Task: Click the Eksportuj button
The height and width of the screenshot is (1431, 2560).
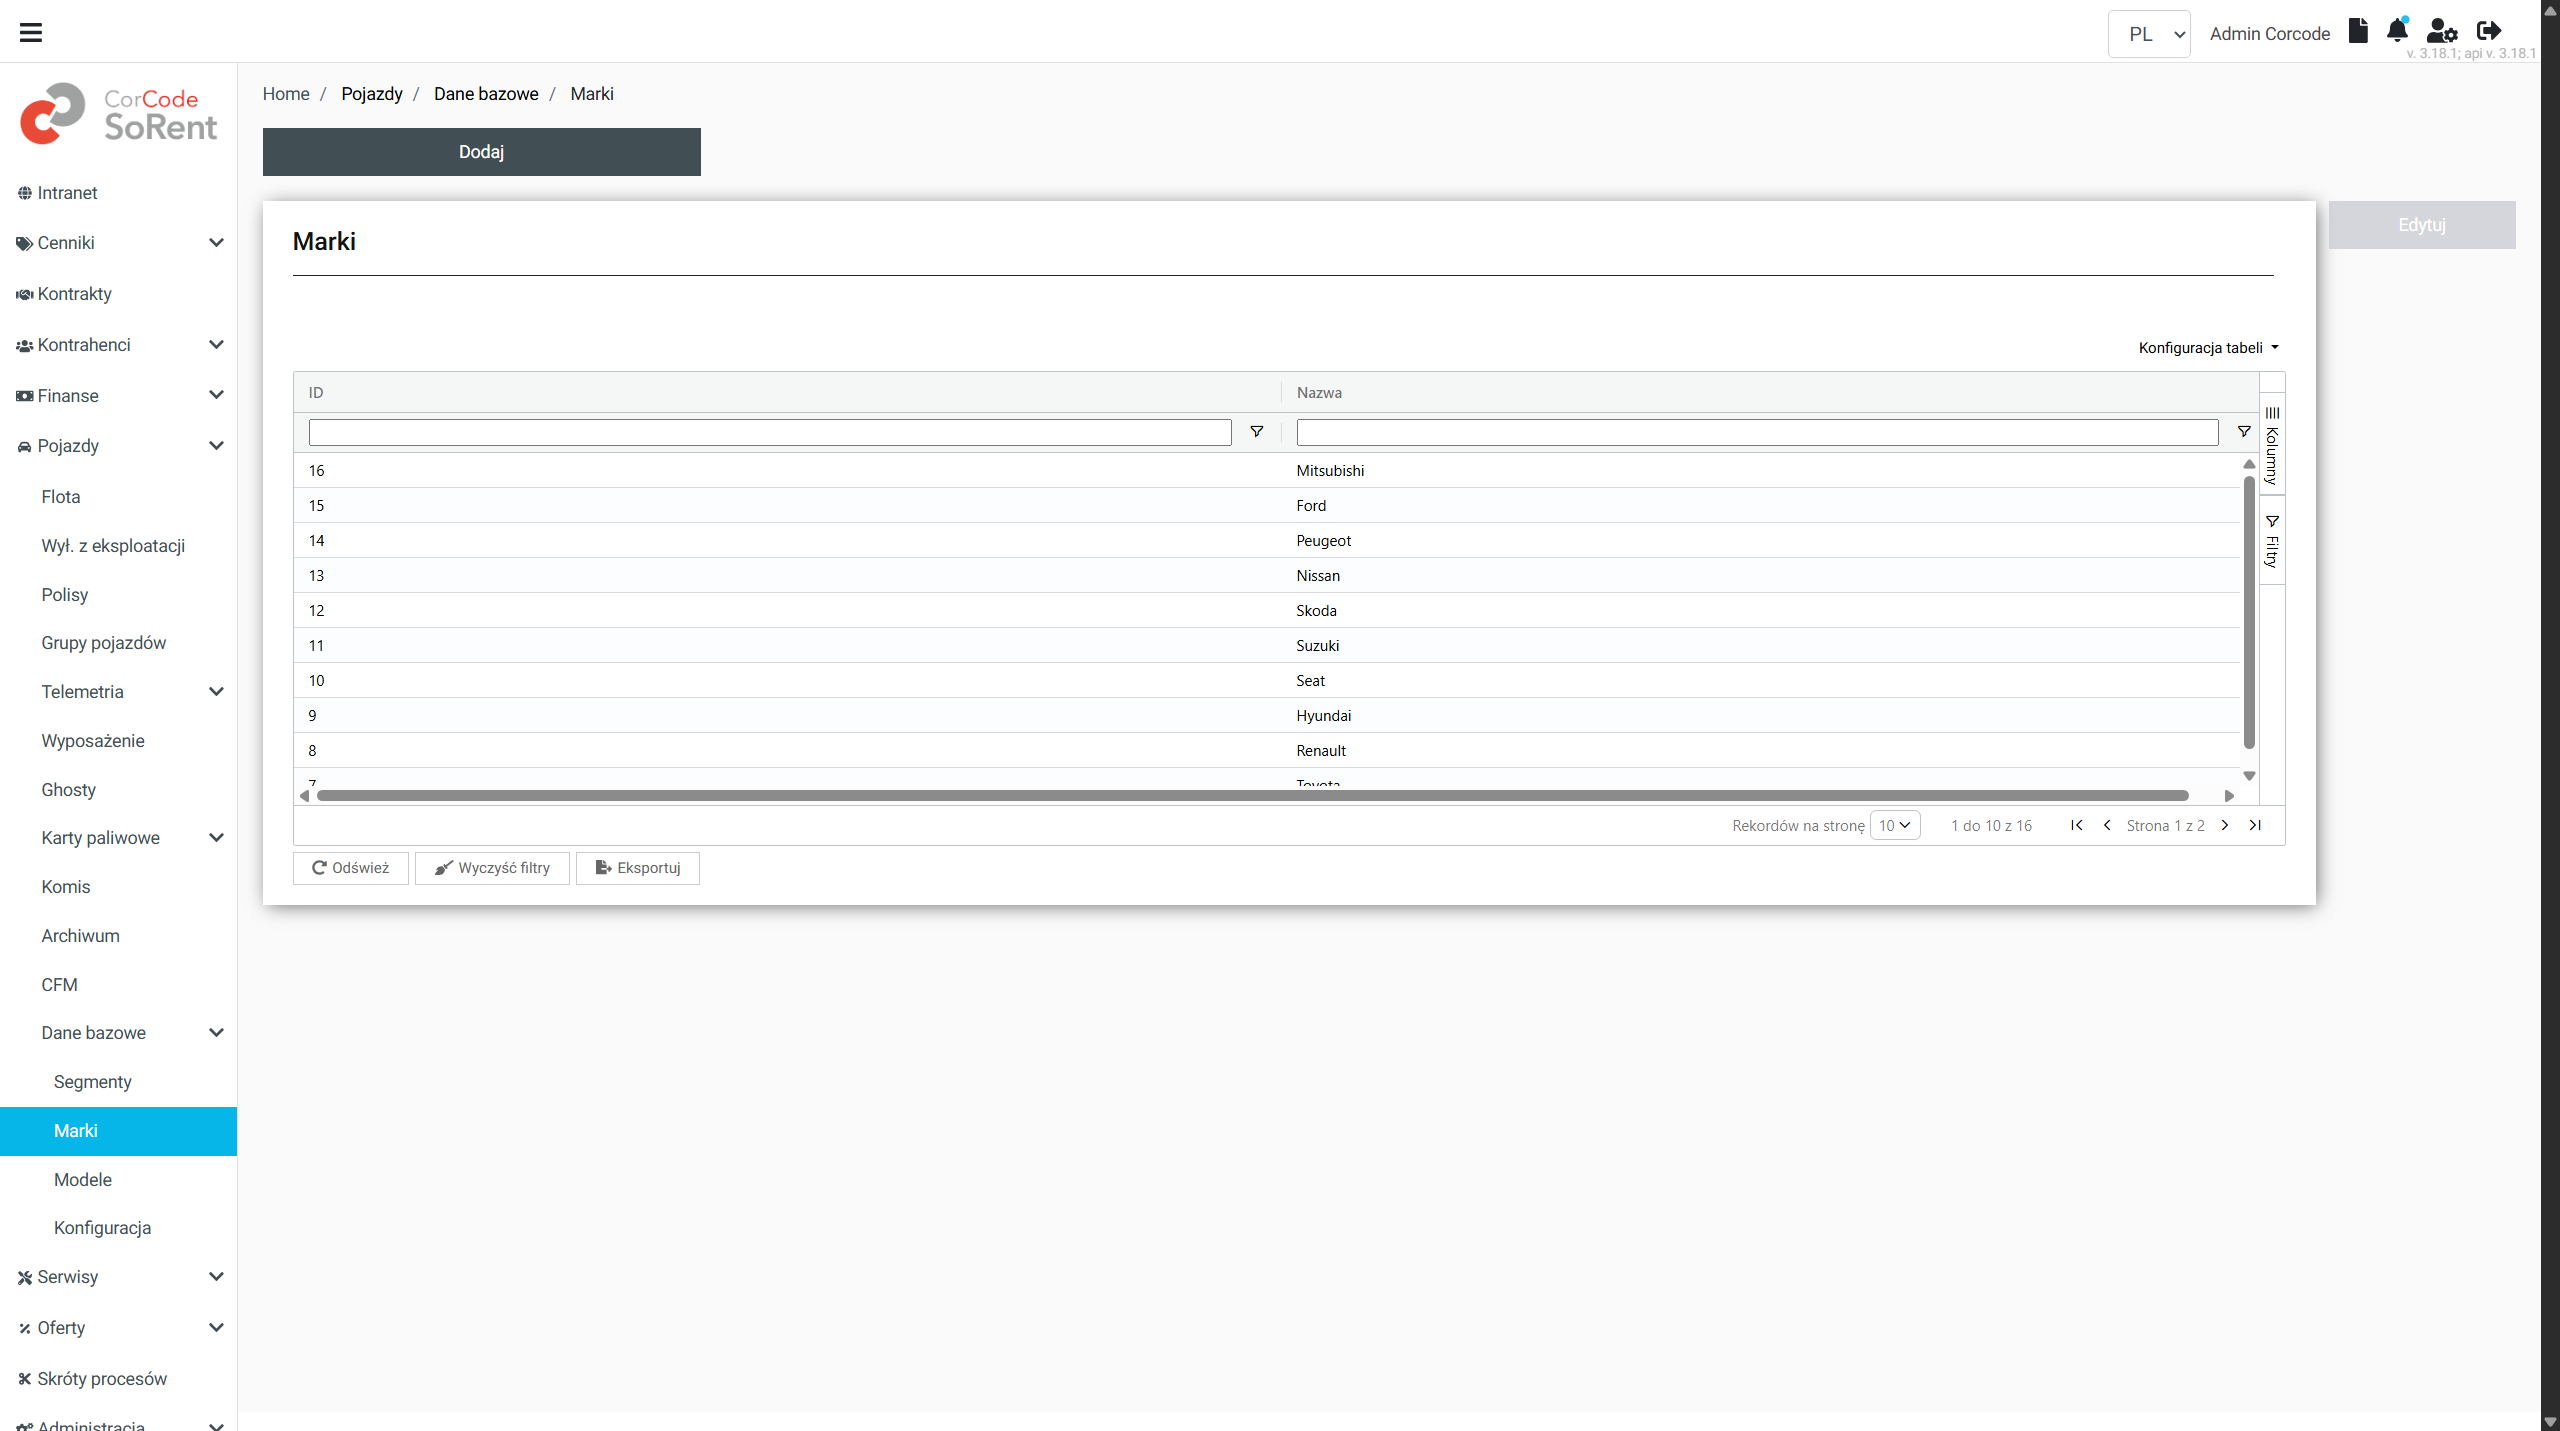Action: (637, 868)
